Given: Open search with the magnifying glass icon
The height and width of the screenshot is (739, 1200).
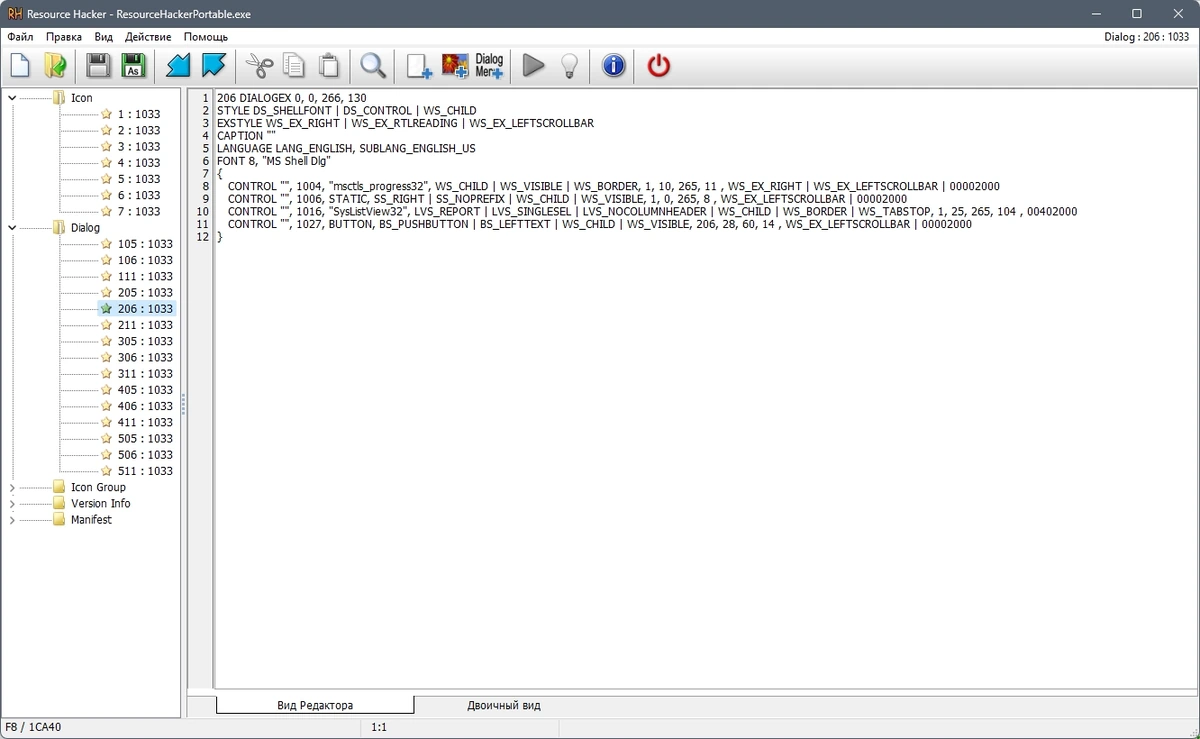Looking at the screenshot, I should 373,66.
